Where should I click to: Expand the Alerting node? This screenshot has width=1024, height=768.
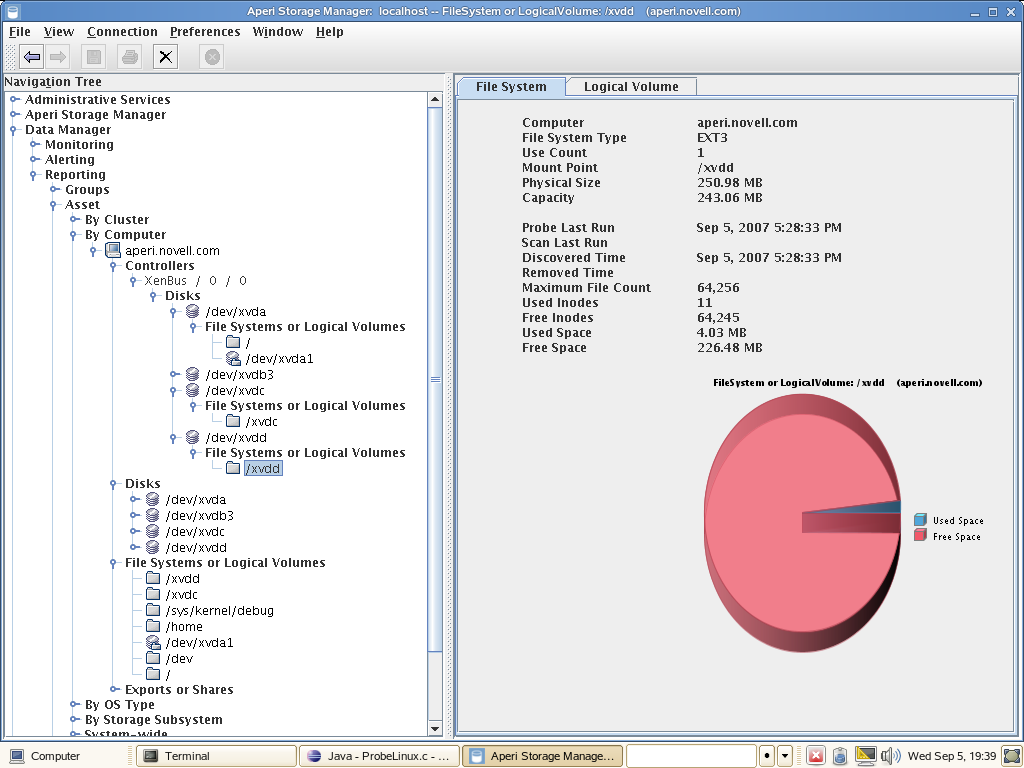click(35, 159)
